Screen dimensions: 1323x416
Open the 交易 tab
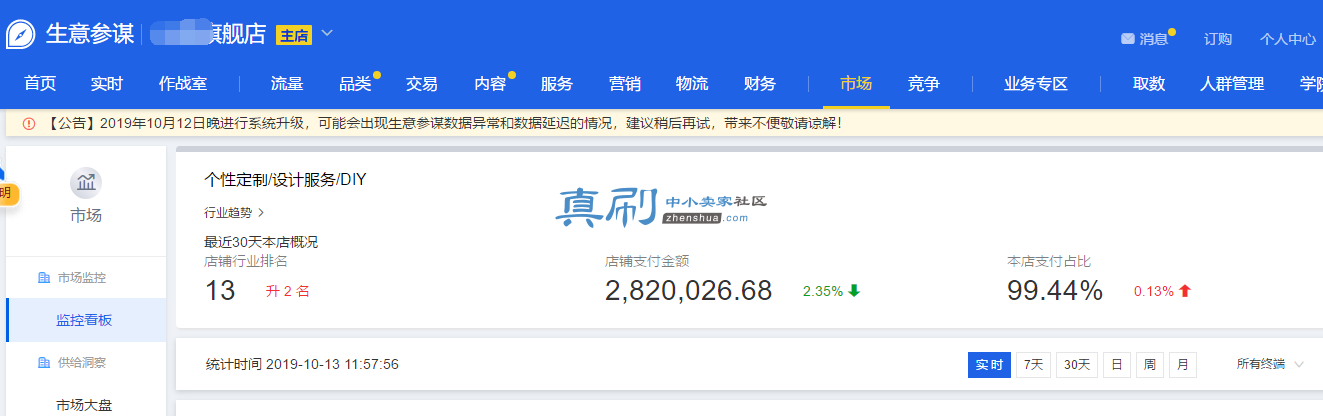coord(422,84)
